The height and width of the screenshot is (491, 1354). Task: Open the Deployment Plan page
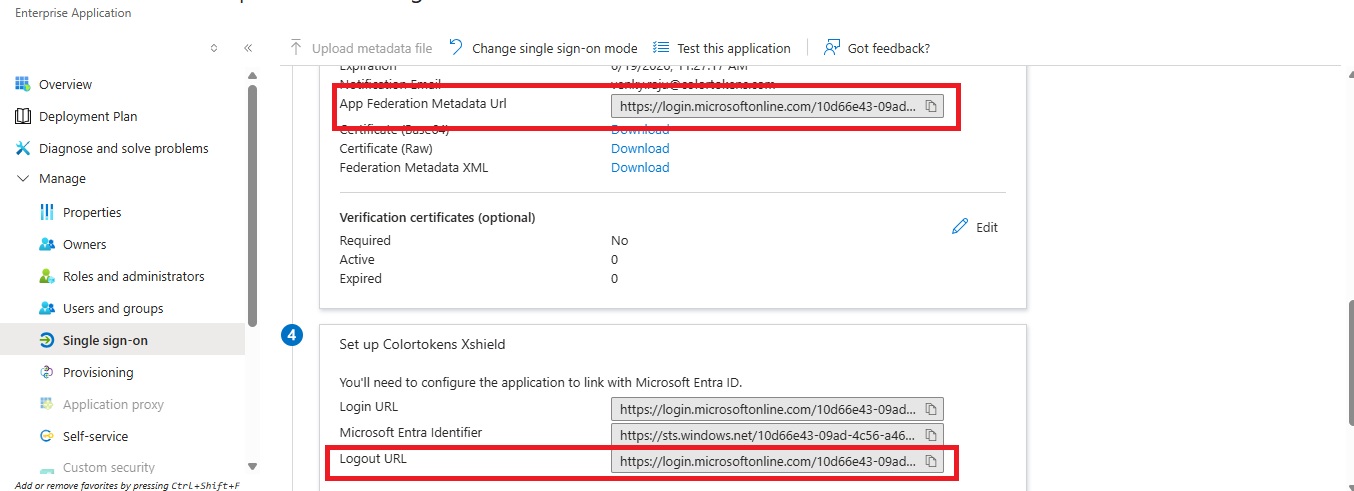[88, 116]
